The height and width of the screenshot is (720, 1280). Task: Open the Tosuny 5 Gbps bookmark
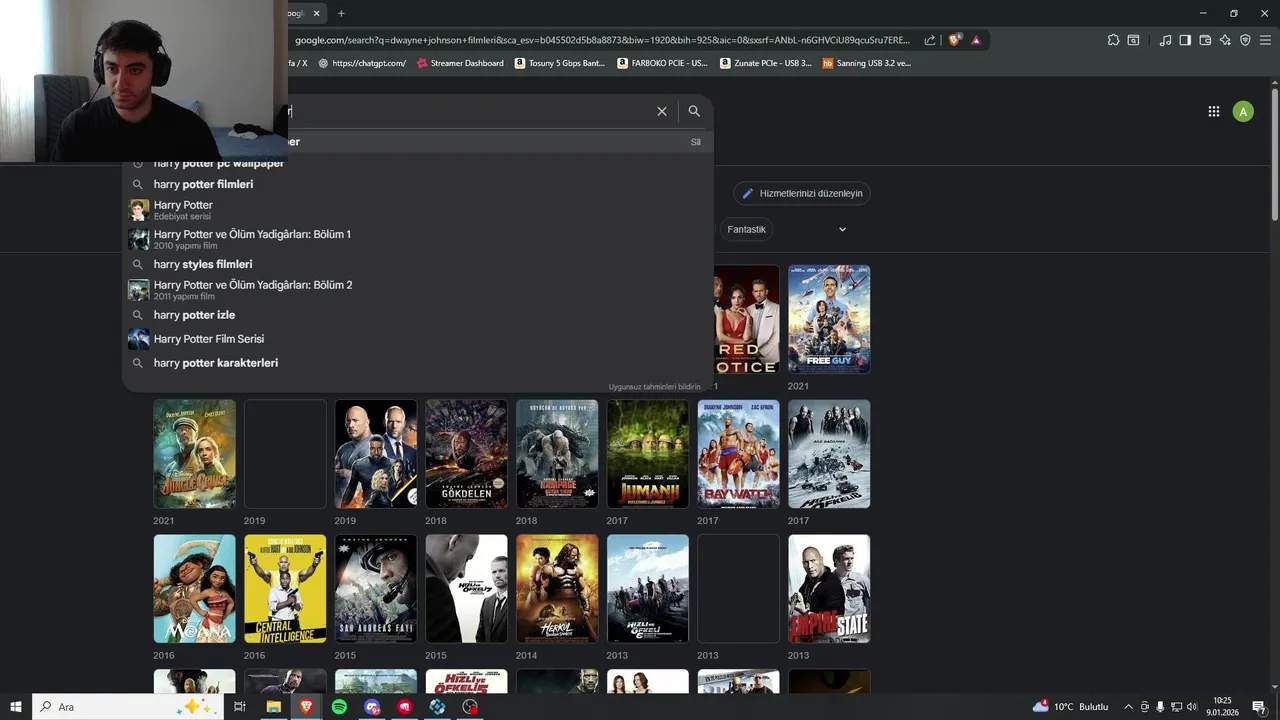coord(560,63)
